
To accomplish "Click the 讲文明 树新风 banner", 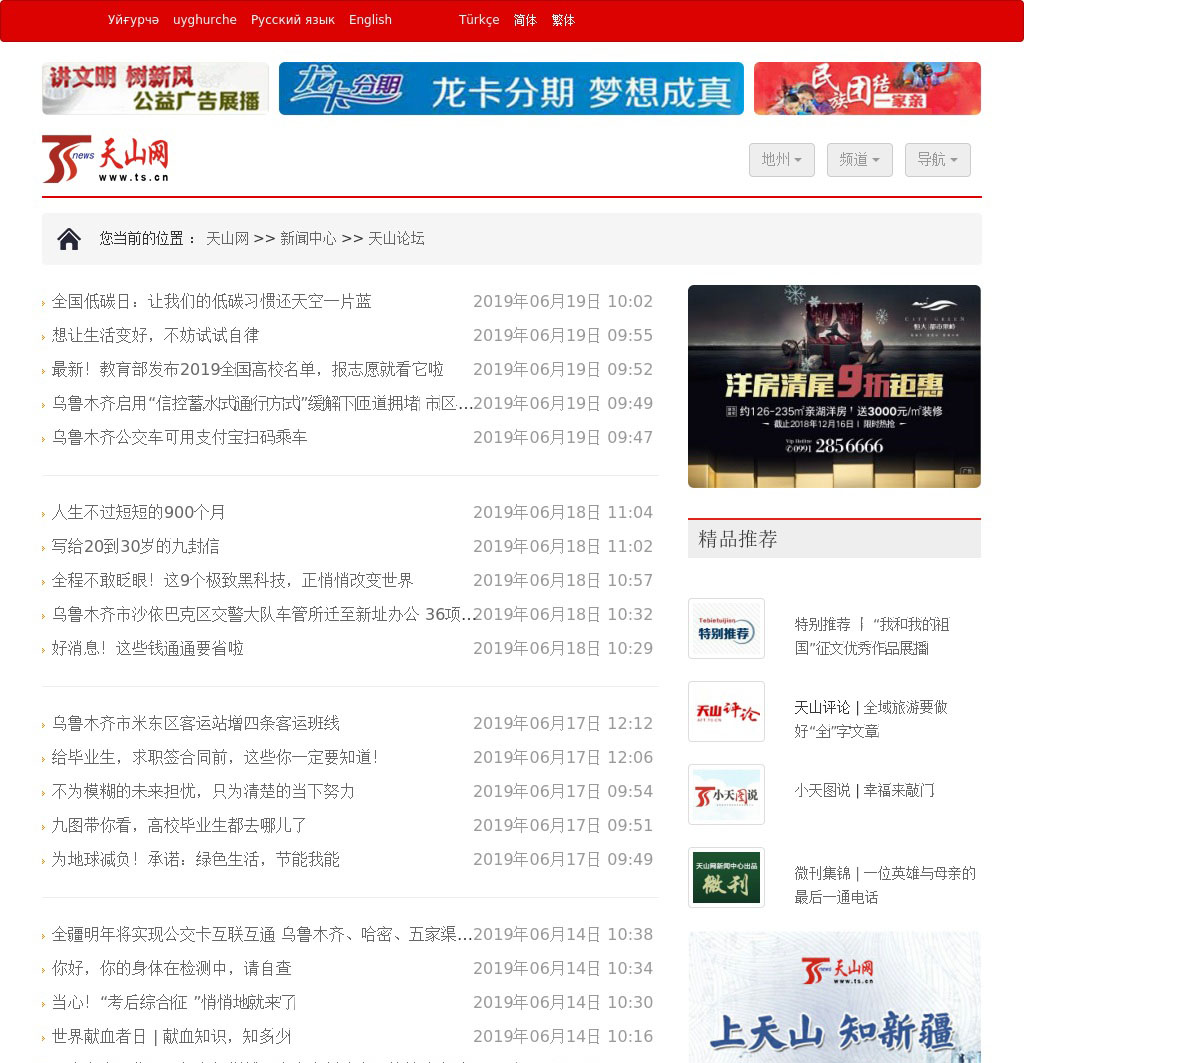I will 155,88.
